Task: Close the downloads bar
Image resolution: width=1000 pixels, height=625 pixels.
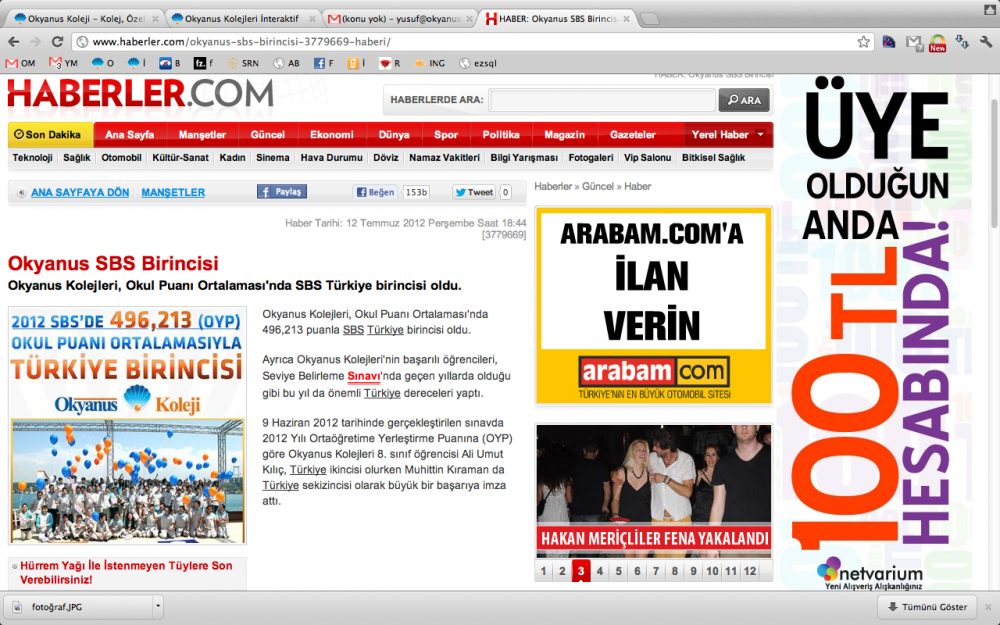Action: [988, 607]
